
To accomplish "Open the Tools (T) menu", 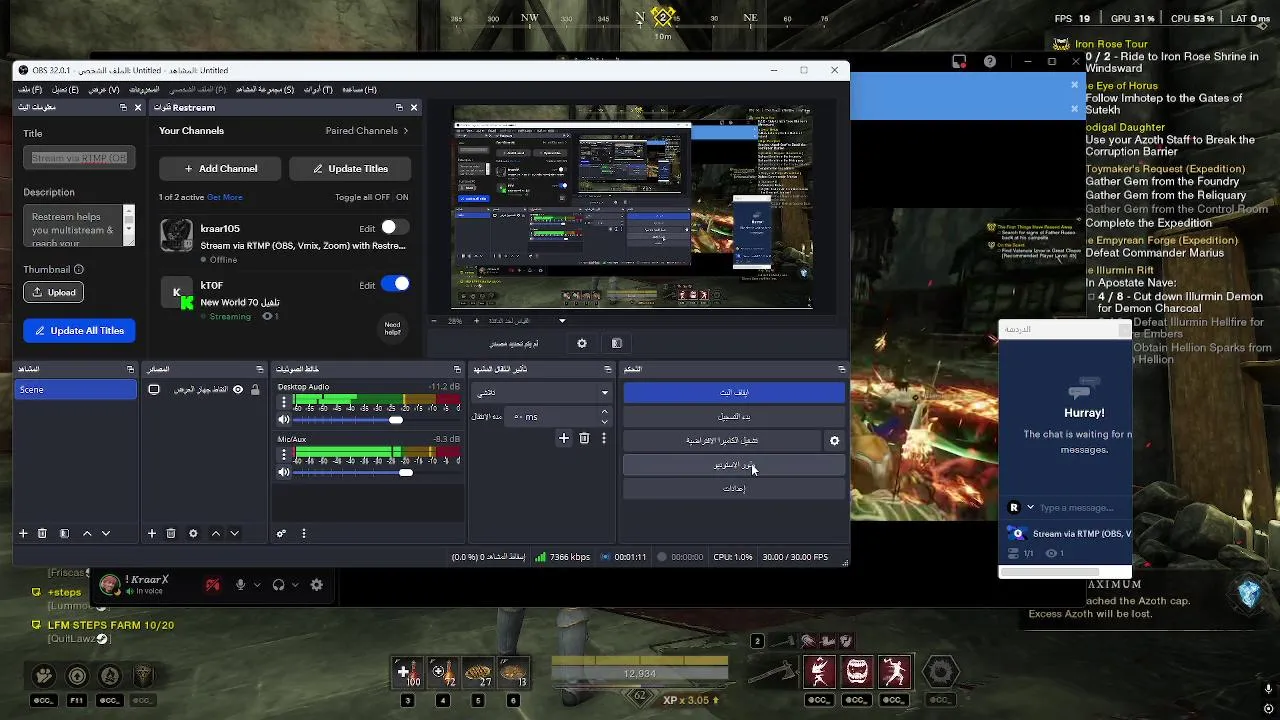I will click(318, 90).
